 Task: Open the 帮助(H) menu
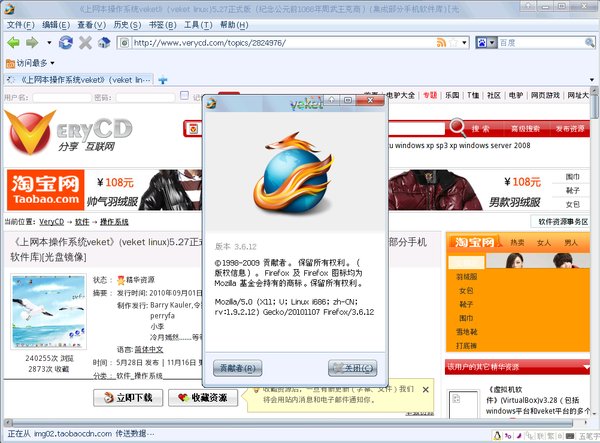234,25
